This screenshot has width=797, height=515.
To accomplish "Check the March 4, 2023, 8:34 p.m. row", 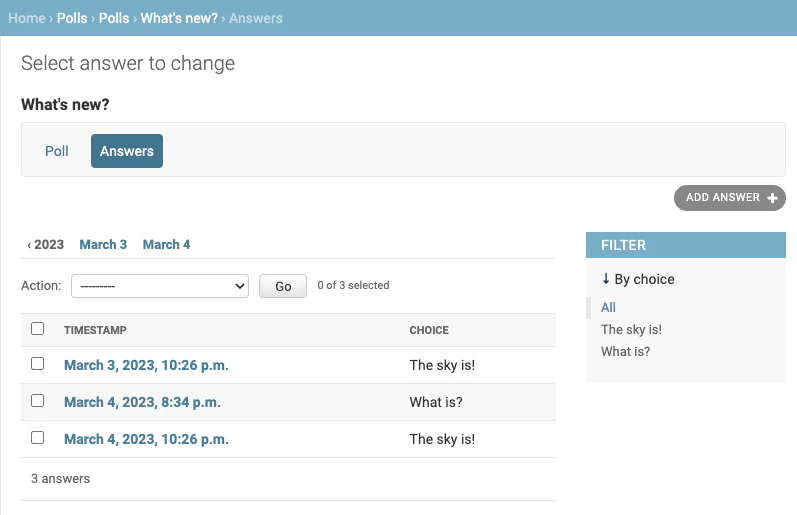I will (x=38, y=401).
